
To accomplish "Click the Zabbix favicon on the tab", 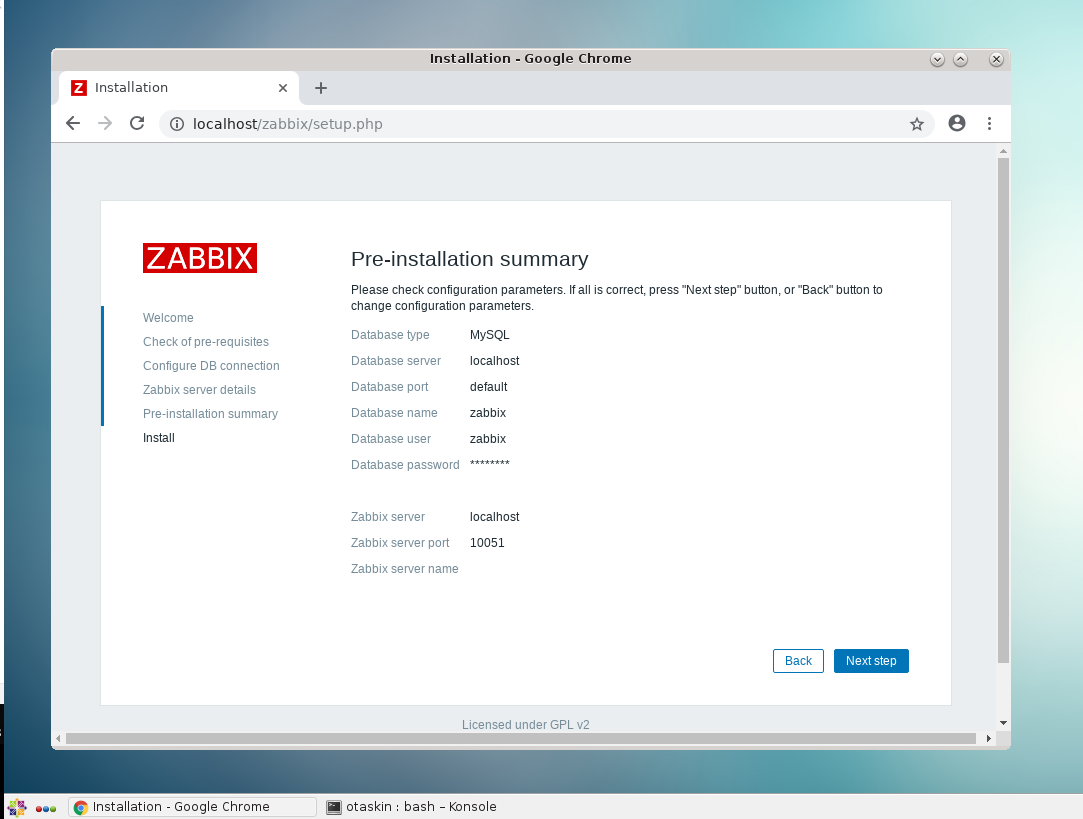I will [79, 88].
